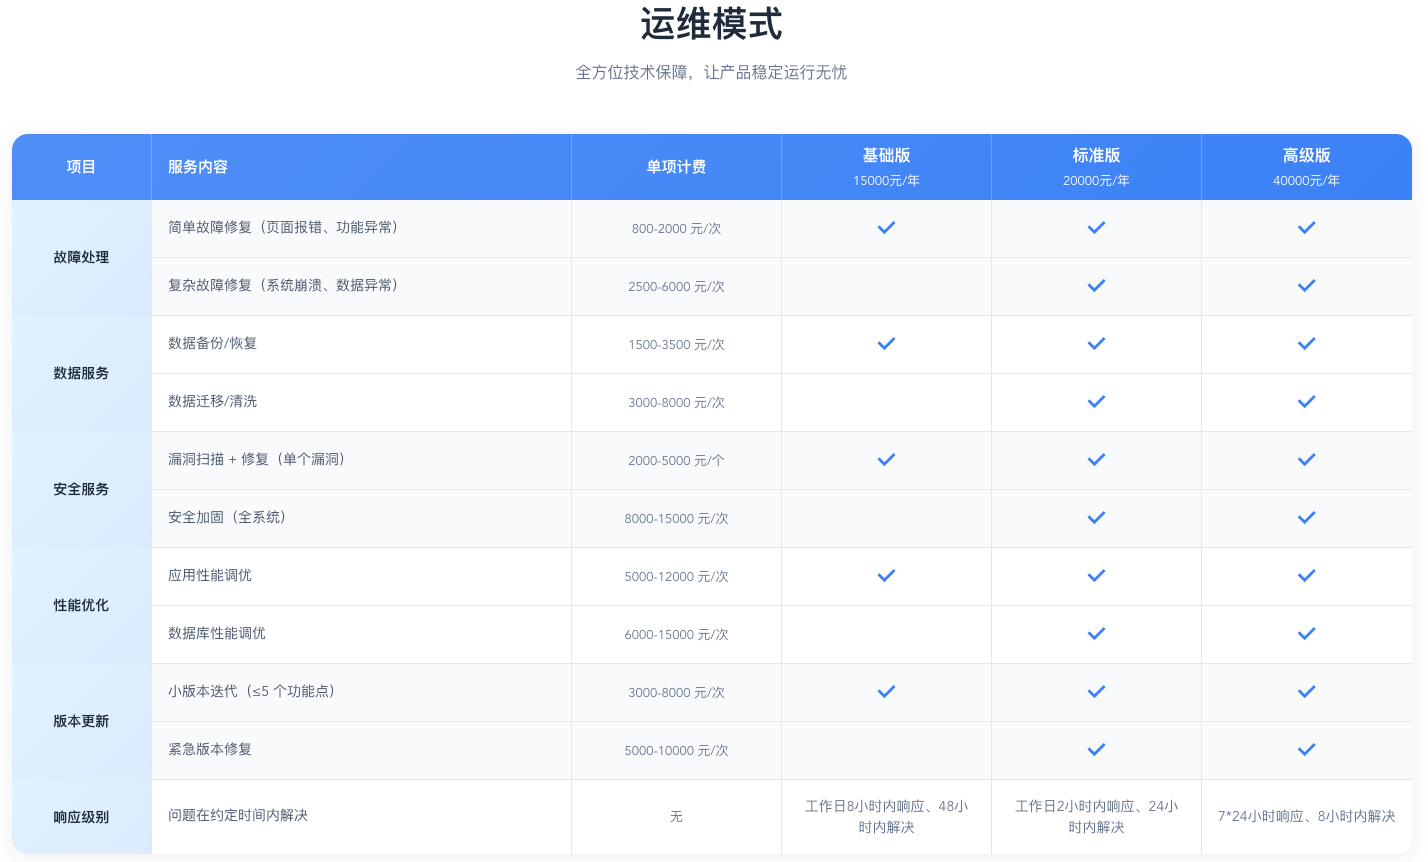Click the 8000-15000 元/次 price cell
Image resolution: width=1428 pixels, height=862 pixels.
tap(676, 519)
